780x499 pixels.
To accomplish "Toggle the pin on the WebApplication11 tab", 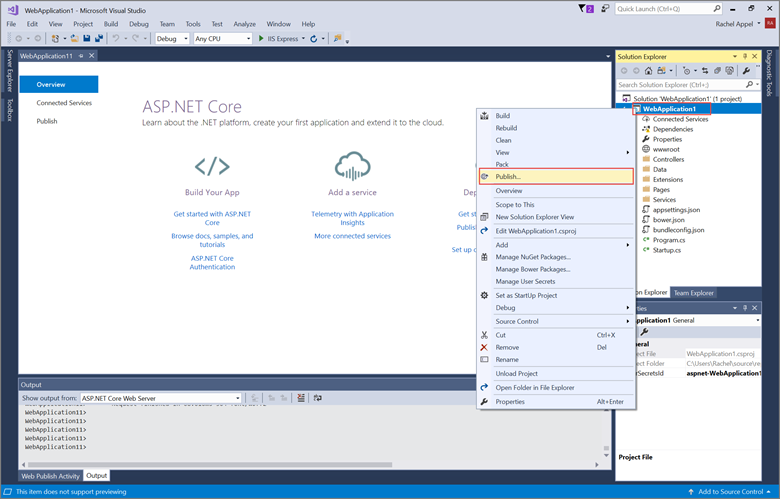I will click(81, 56).
